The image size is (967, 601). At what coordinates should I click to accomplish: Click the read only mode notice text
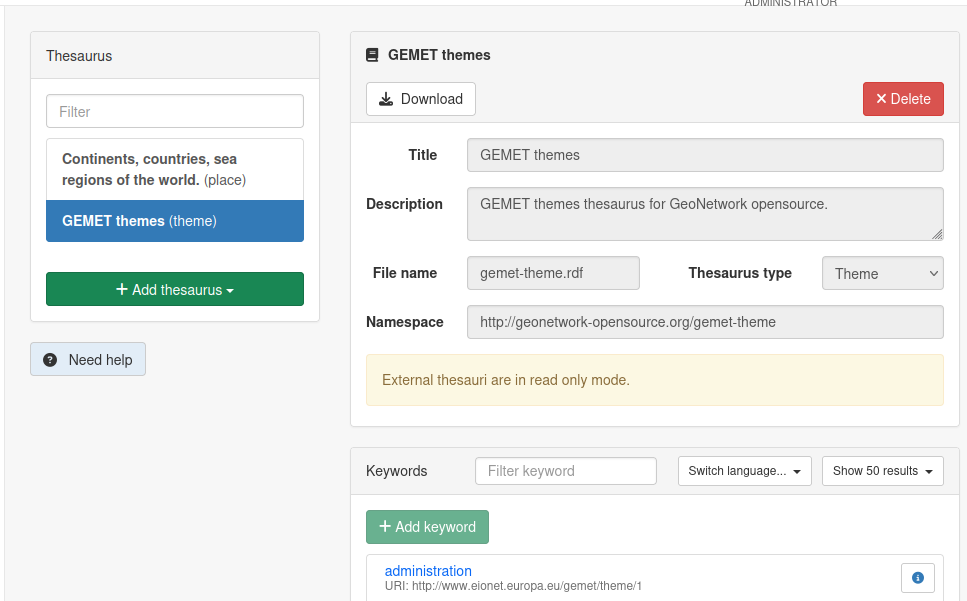[x=506, y=380]
